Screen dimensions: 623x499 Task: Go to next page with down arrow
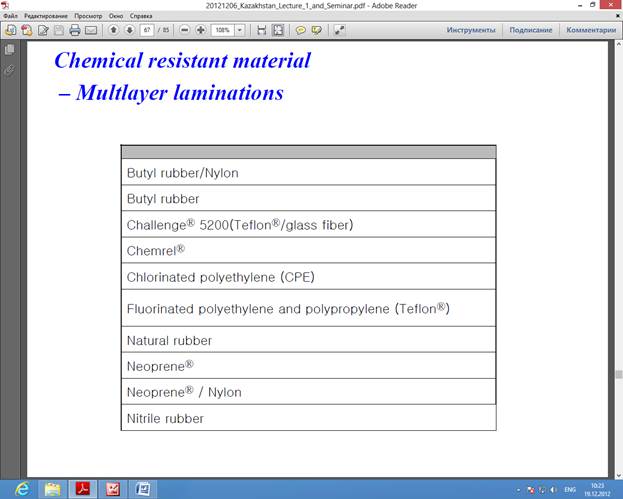coord(130,30)
